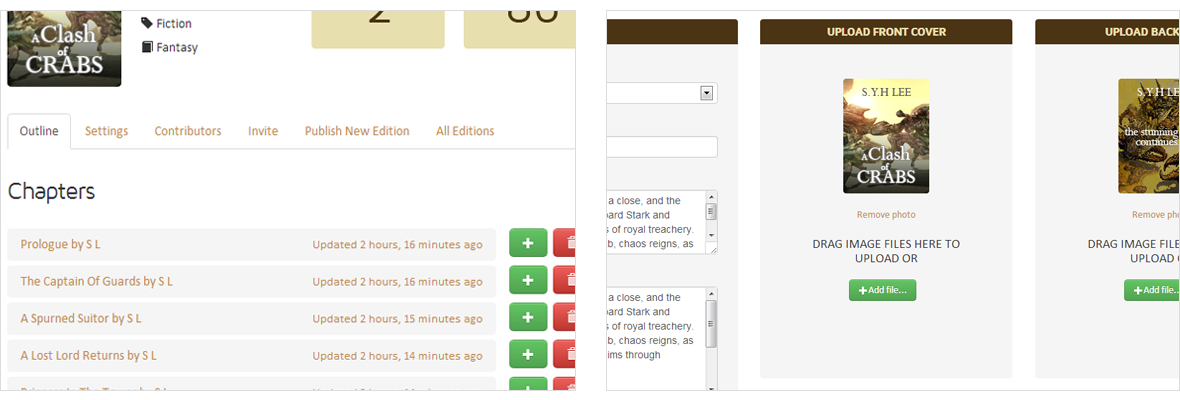Remove The Captain Of Guards chapter
Viewport: 1180px width, 400px height.
565,281
